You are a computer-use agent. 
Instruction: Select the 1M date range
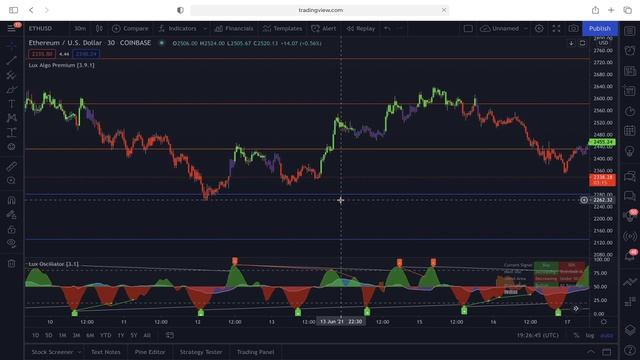coord(62,335)
